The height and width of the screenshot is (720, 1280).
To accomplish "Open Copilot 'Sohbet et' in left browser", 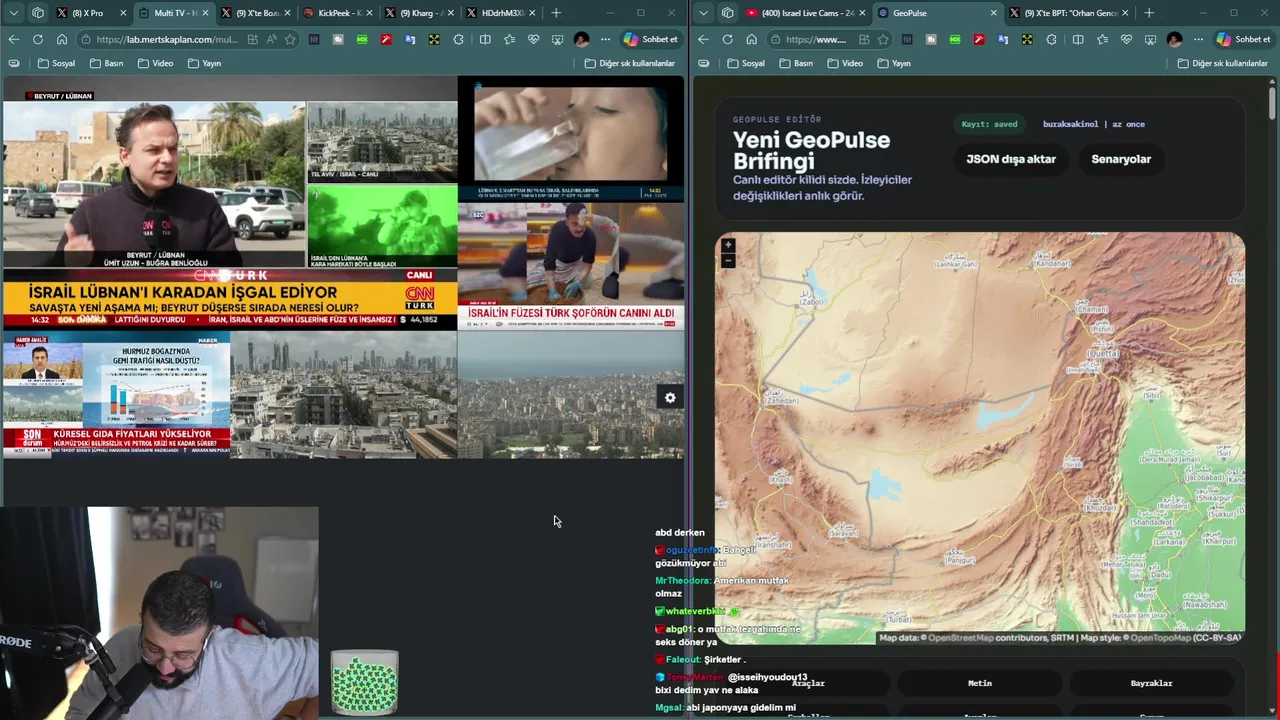I will tap(650, 39).
